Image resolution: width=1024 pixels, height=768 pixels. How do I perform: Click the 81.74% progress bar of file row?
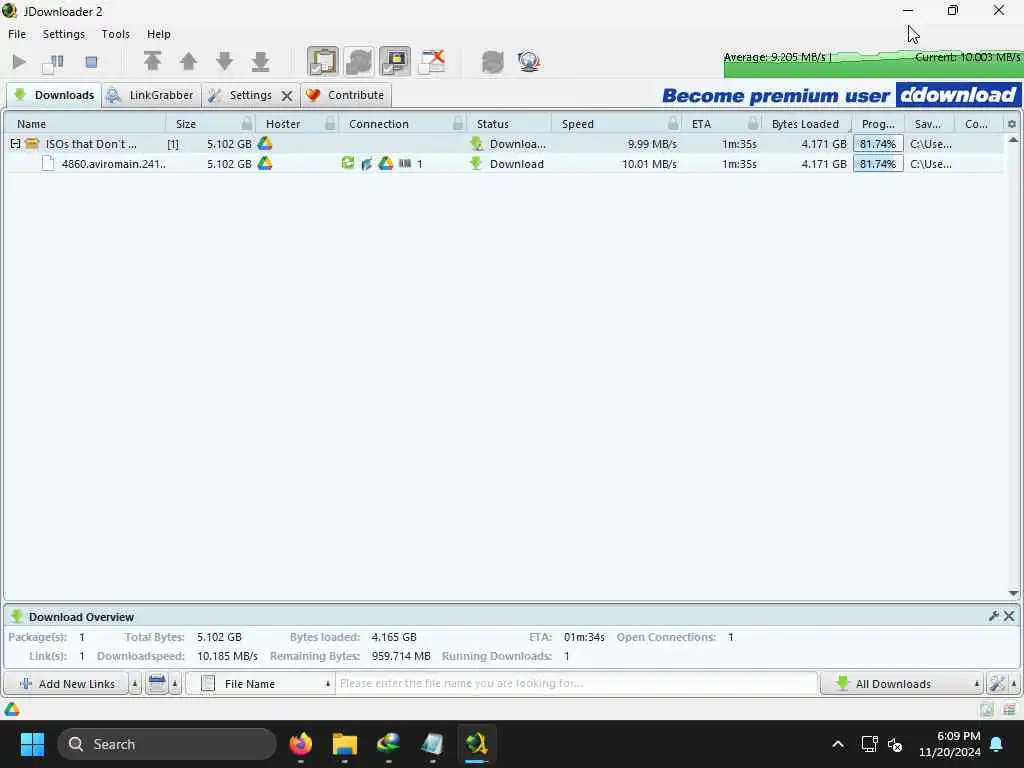click(878, 164)
